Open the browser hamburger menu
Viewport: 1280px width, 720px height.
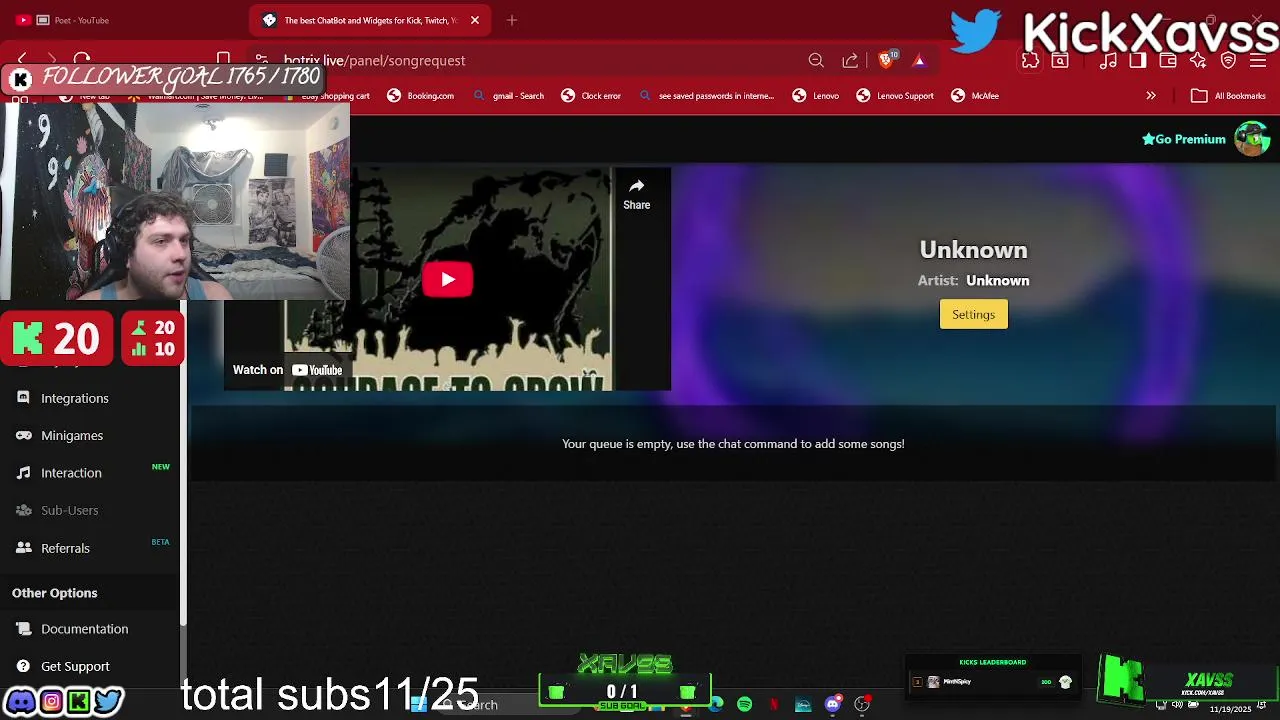pyautogui.click(x=1258, y=61)
